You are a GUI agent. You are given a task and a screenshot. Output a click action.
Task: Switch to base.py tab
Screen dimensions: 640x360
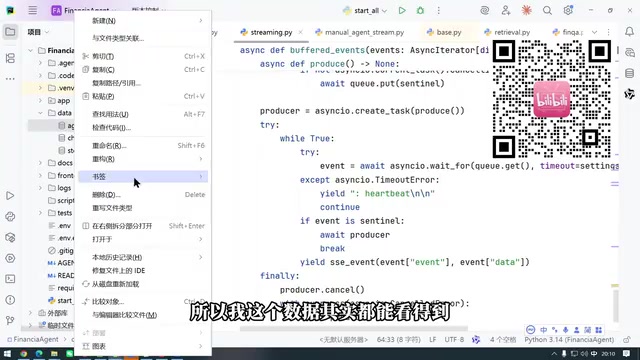tap(444, 32)
